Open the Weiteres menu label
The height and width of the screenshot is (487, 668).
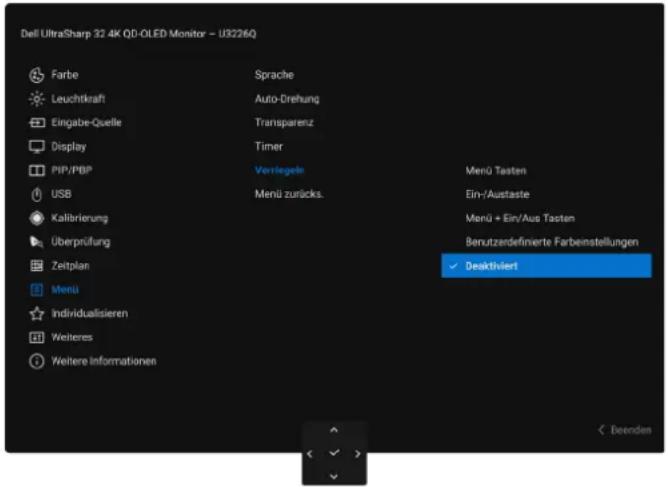click(72, 337)
